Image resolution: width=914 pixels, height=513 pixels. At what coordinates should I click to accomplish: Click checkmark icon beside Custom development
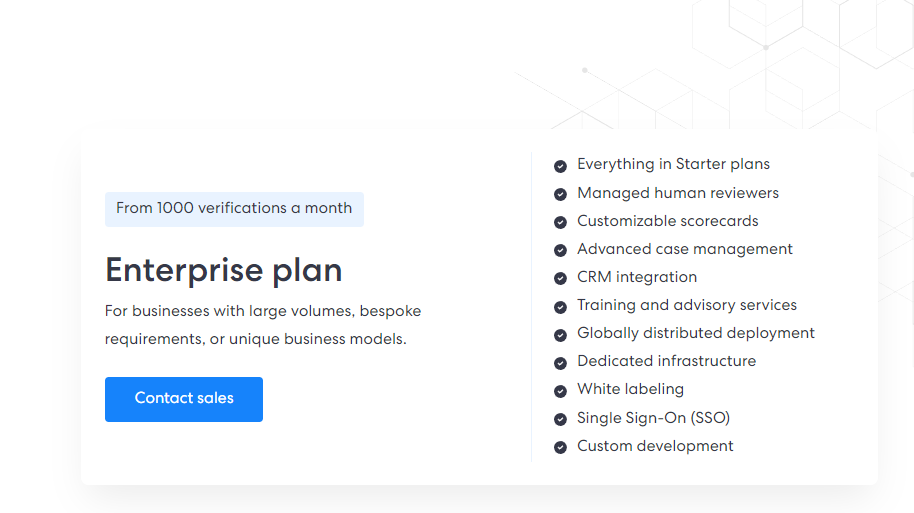(560, 447)
